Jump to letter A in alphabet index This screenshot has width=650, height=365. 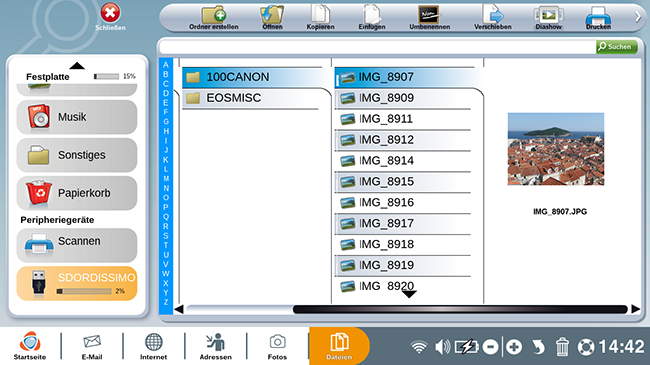pyautogui.click(x=166, y=65)
